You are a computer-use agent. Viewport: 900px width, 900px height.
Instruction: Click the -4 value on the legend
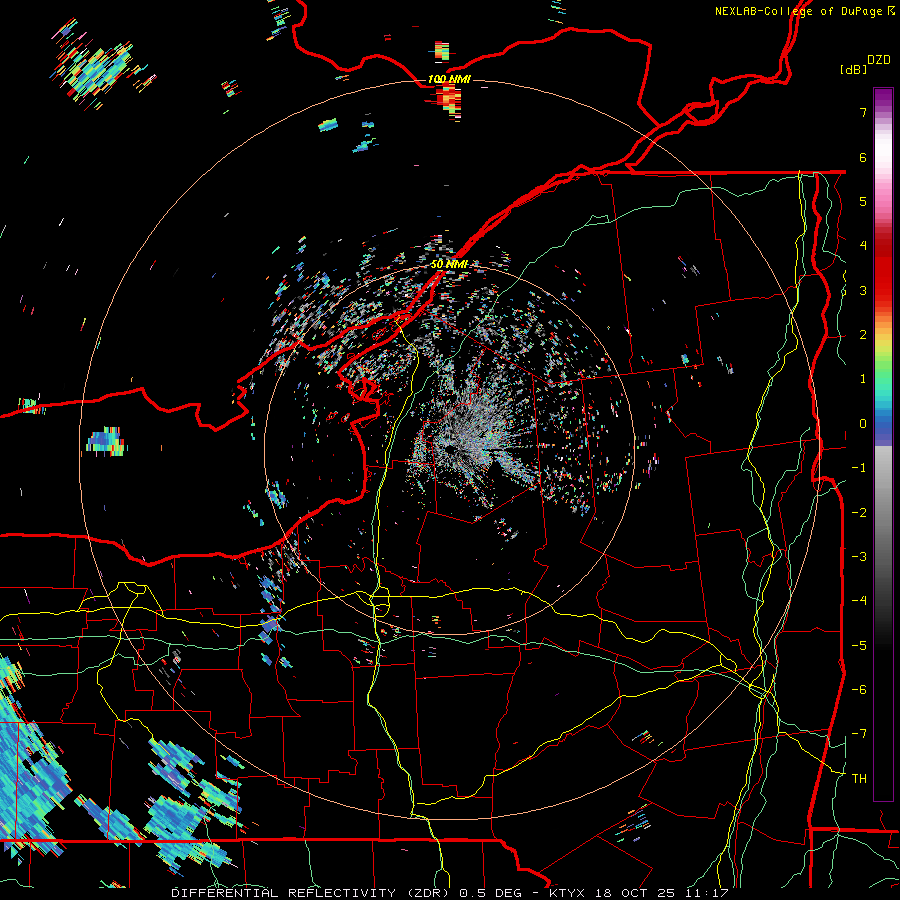coord(859,601)
